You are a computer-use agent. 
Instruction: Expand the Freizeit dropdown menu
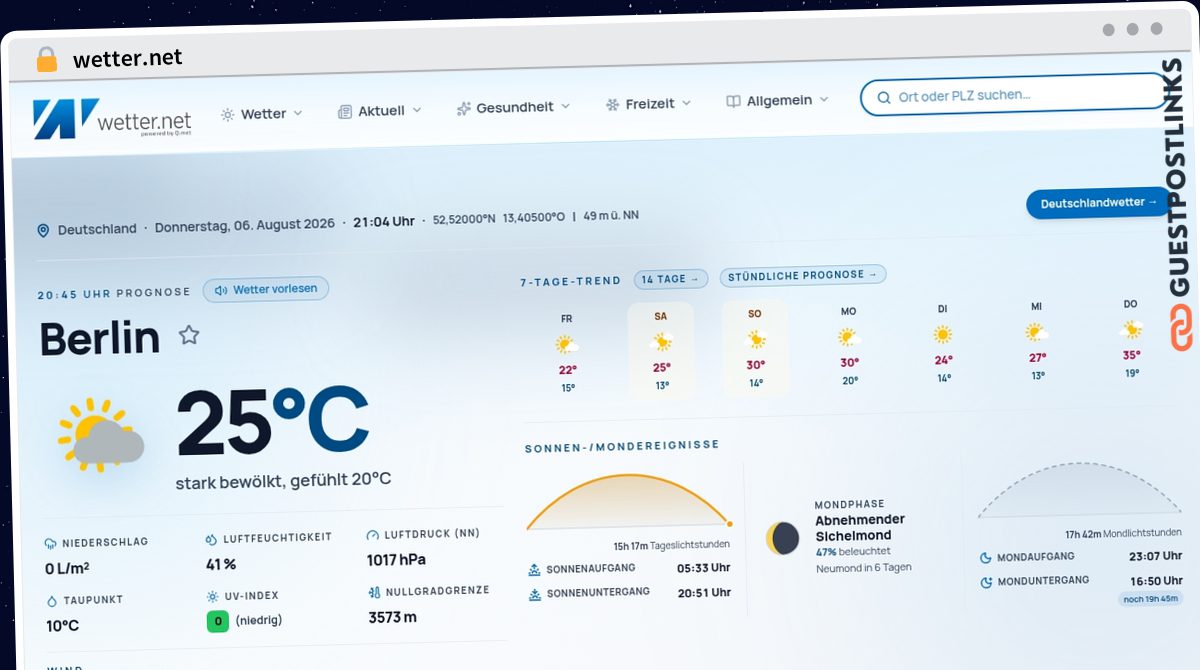[x=648, y=104]
